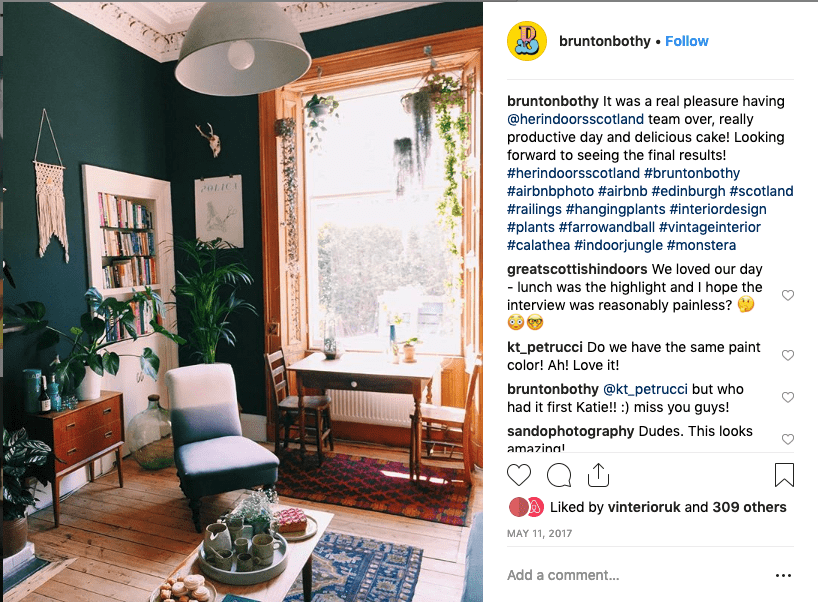Like the post with the heart icon
Image resolution: width=818 pixels, height=602 pixels.
tap(519, 475)
